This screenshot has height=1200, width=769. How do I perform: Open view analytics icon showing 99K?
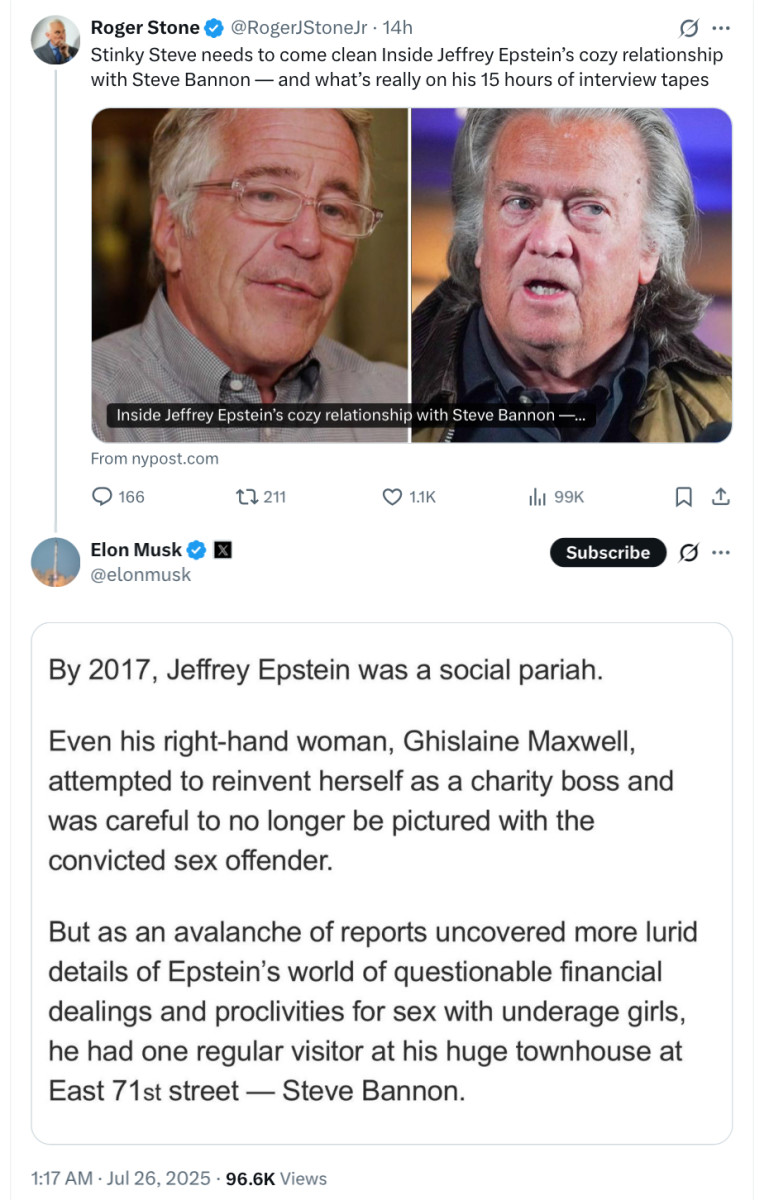click(x=536, y=496)
